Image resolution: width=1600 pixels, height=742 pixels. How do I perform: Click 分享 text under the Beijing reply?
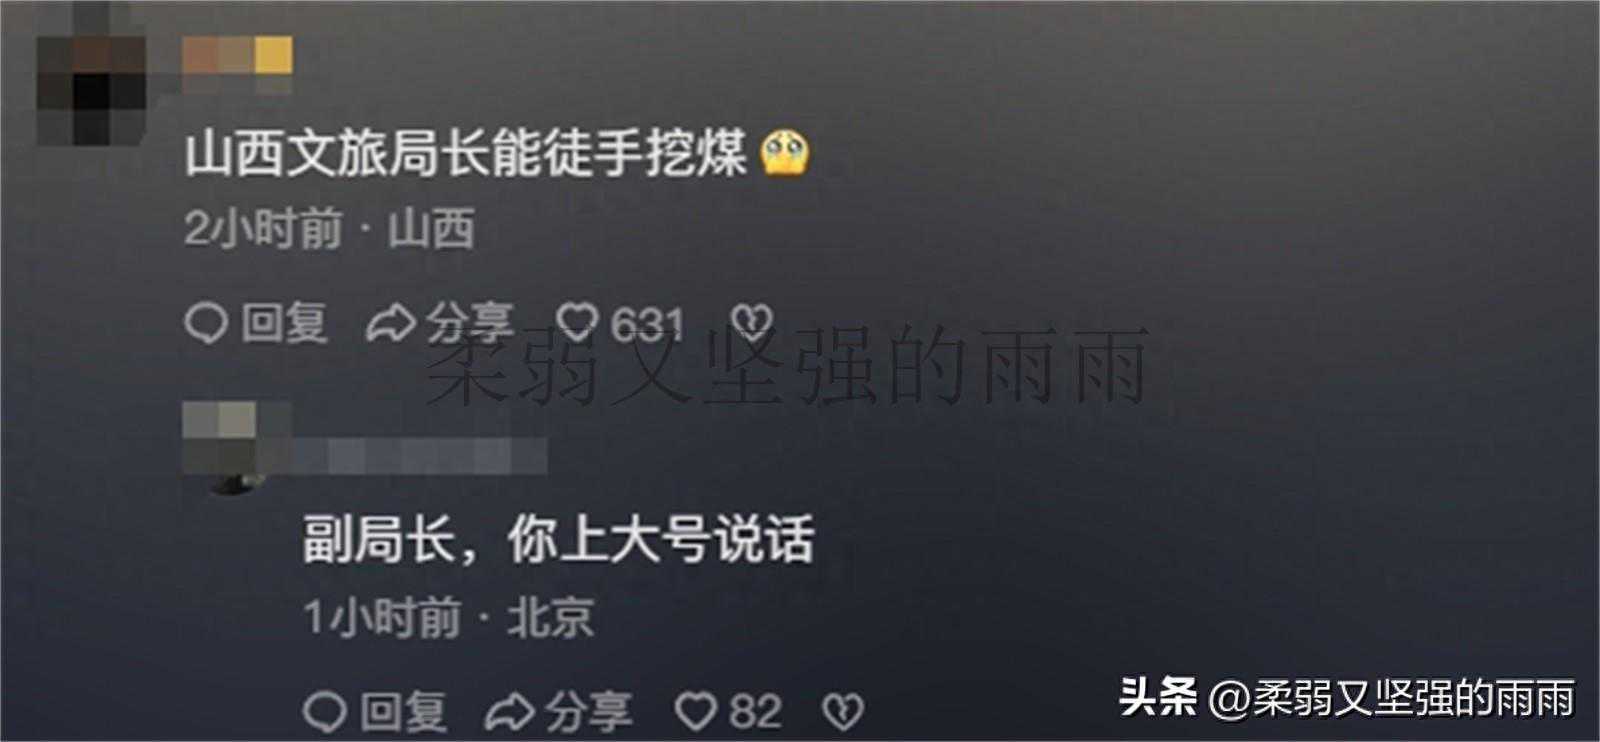point(589,712)
